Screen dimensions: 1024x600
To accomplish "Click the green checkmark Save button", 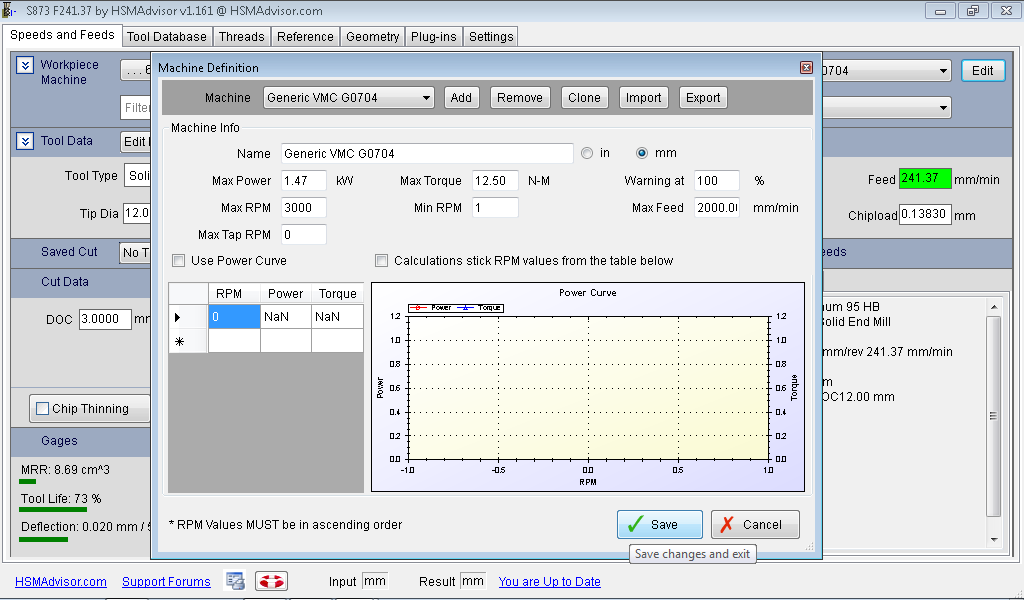I will [x=659, y=524].
